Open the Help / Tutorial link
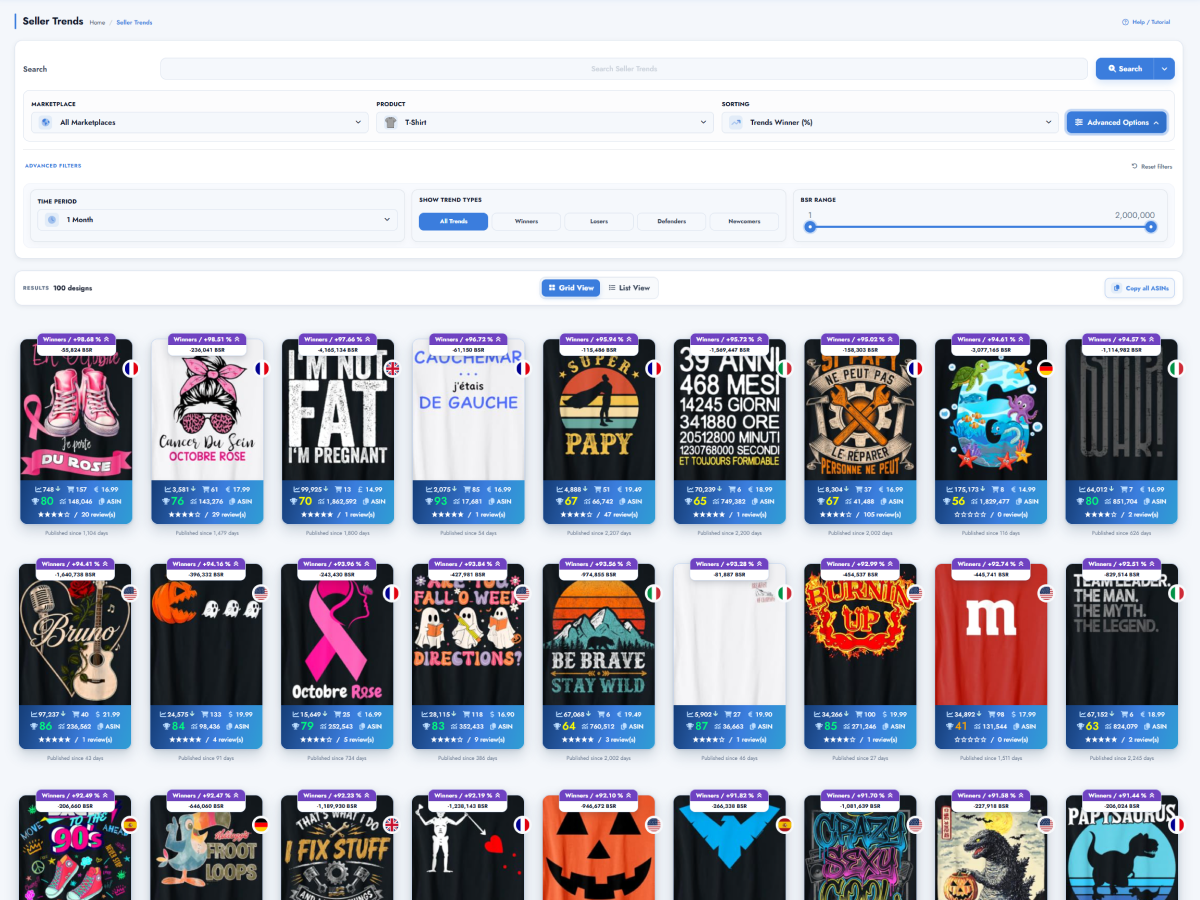The height and width of the screenshot is (900, 1200). tap(1145, 21)
